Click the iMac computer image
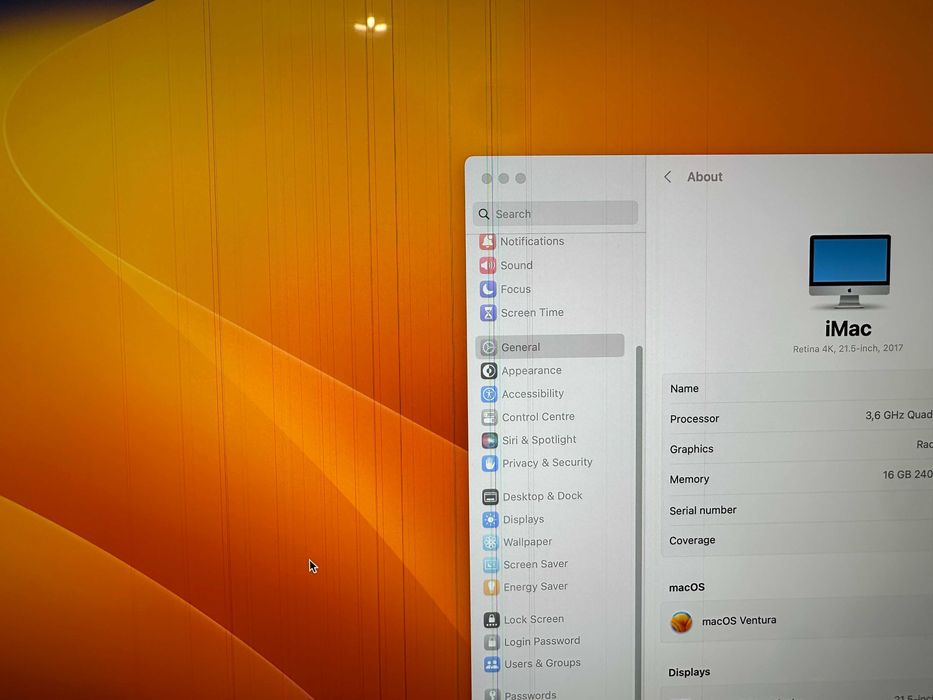 pos(850,271)
